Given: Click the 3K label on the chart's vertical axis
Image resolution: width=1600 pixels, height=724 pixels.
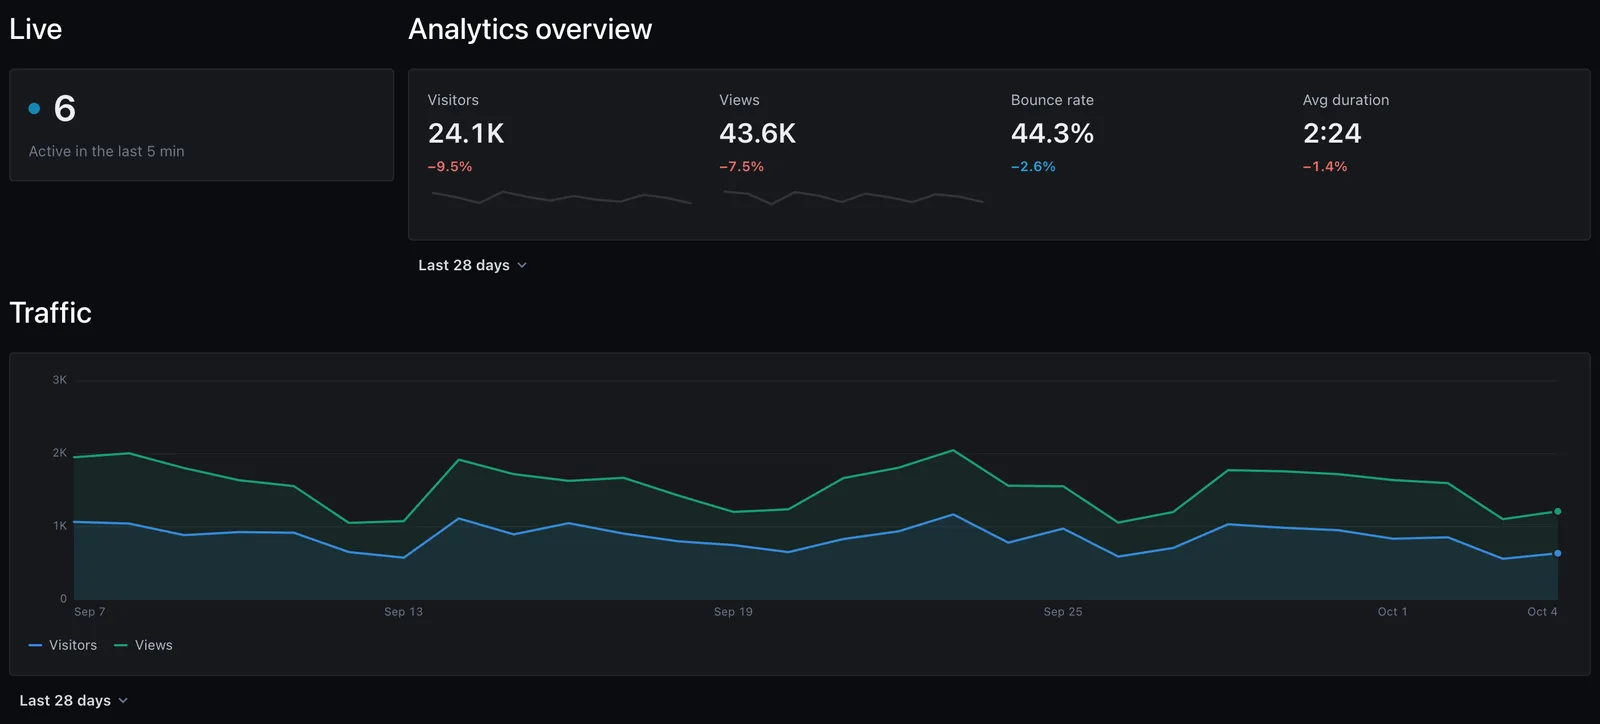Looking at the screenshot, I should (60, 380).
